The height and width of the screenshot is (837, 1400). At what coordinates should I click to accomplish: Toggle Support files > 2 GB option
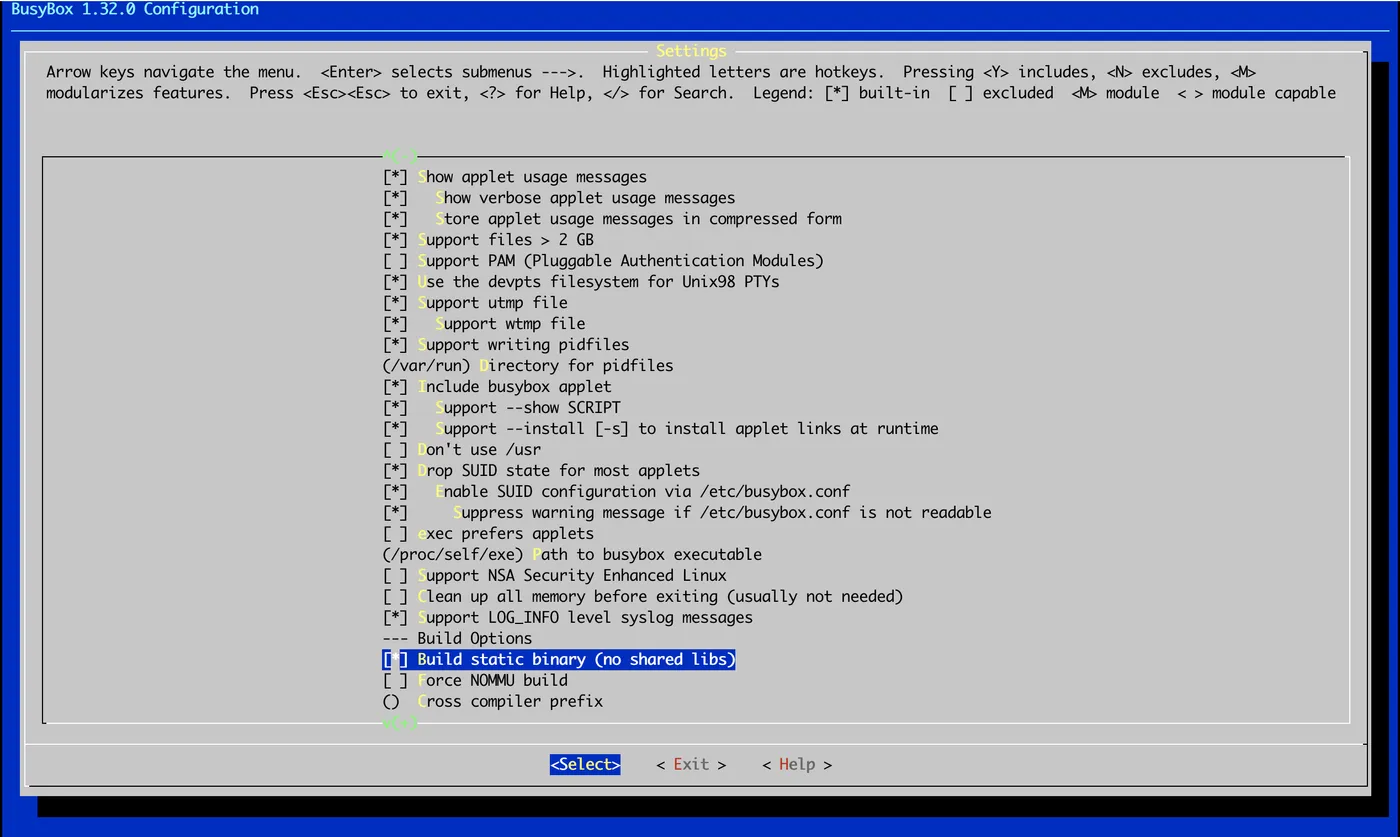[488, 240]
